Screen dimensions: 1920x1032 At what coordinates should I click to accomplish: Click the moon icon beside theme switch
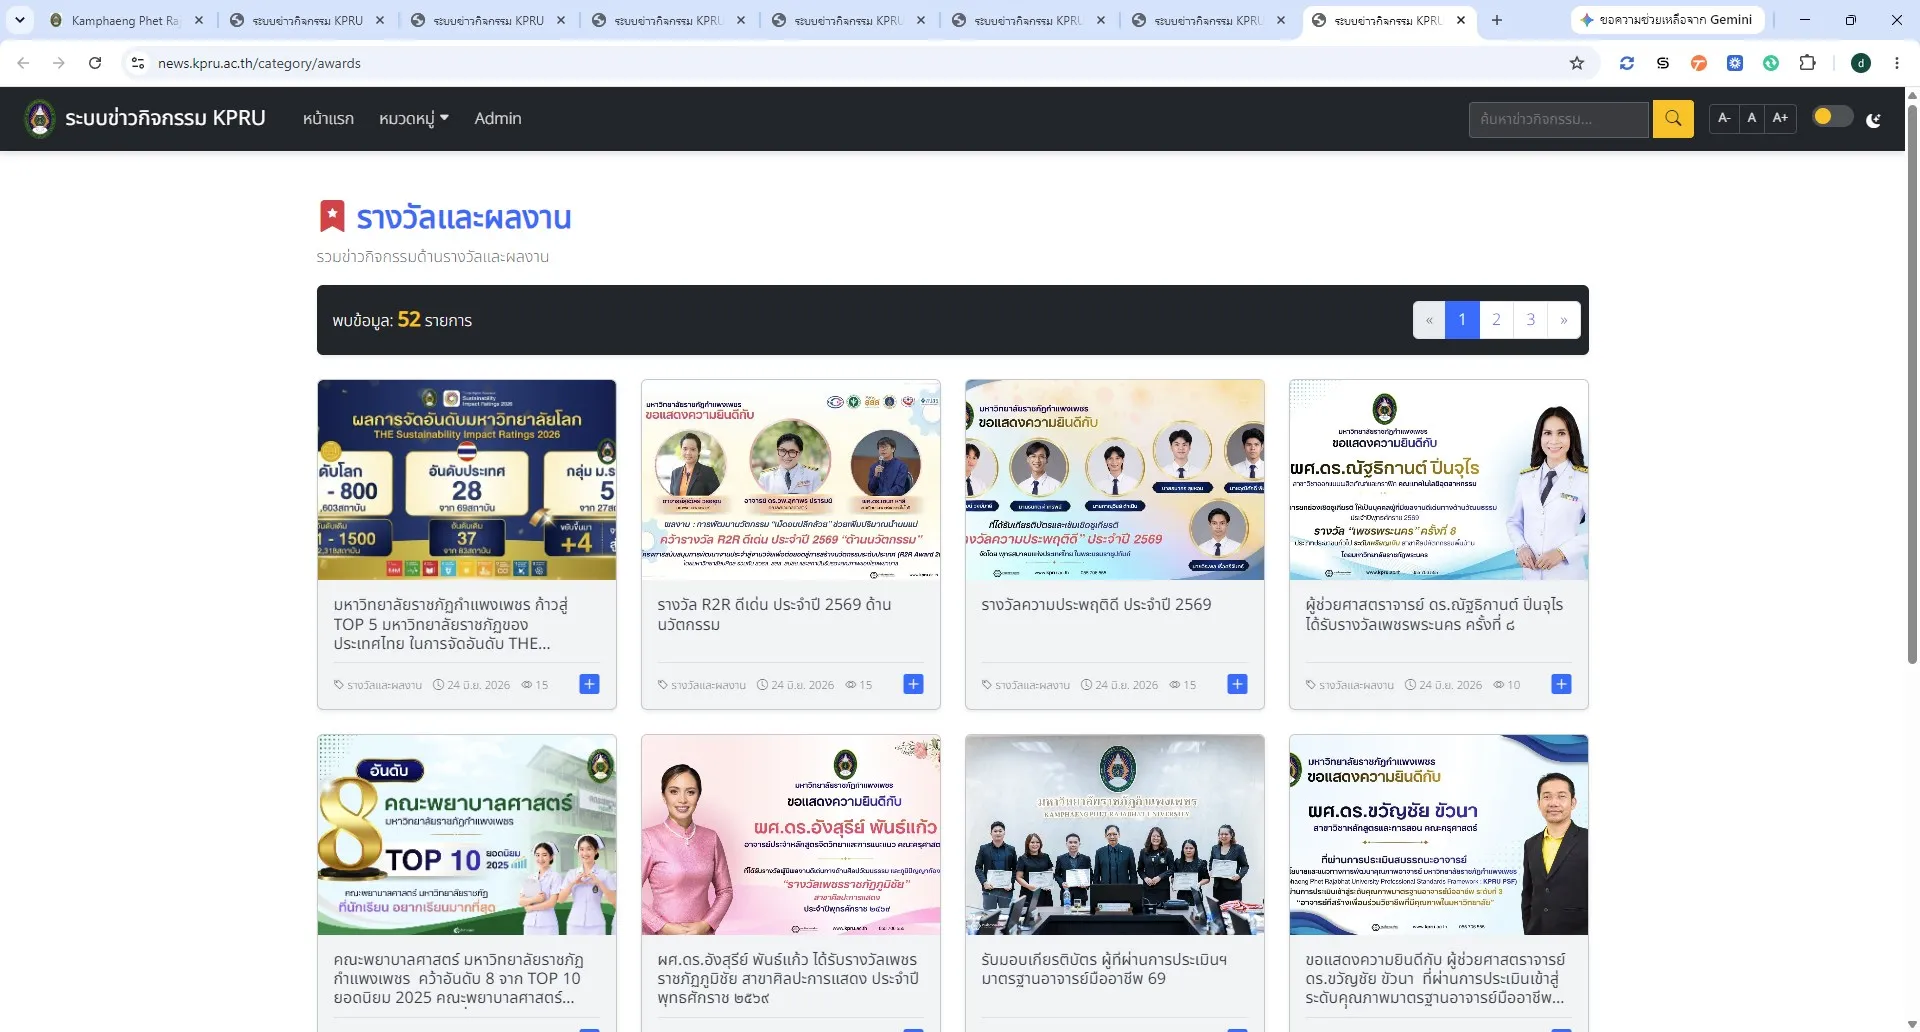pos(1874,120)
